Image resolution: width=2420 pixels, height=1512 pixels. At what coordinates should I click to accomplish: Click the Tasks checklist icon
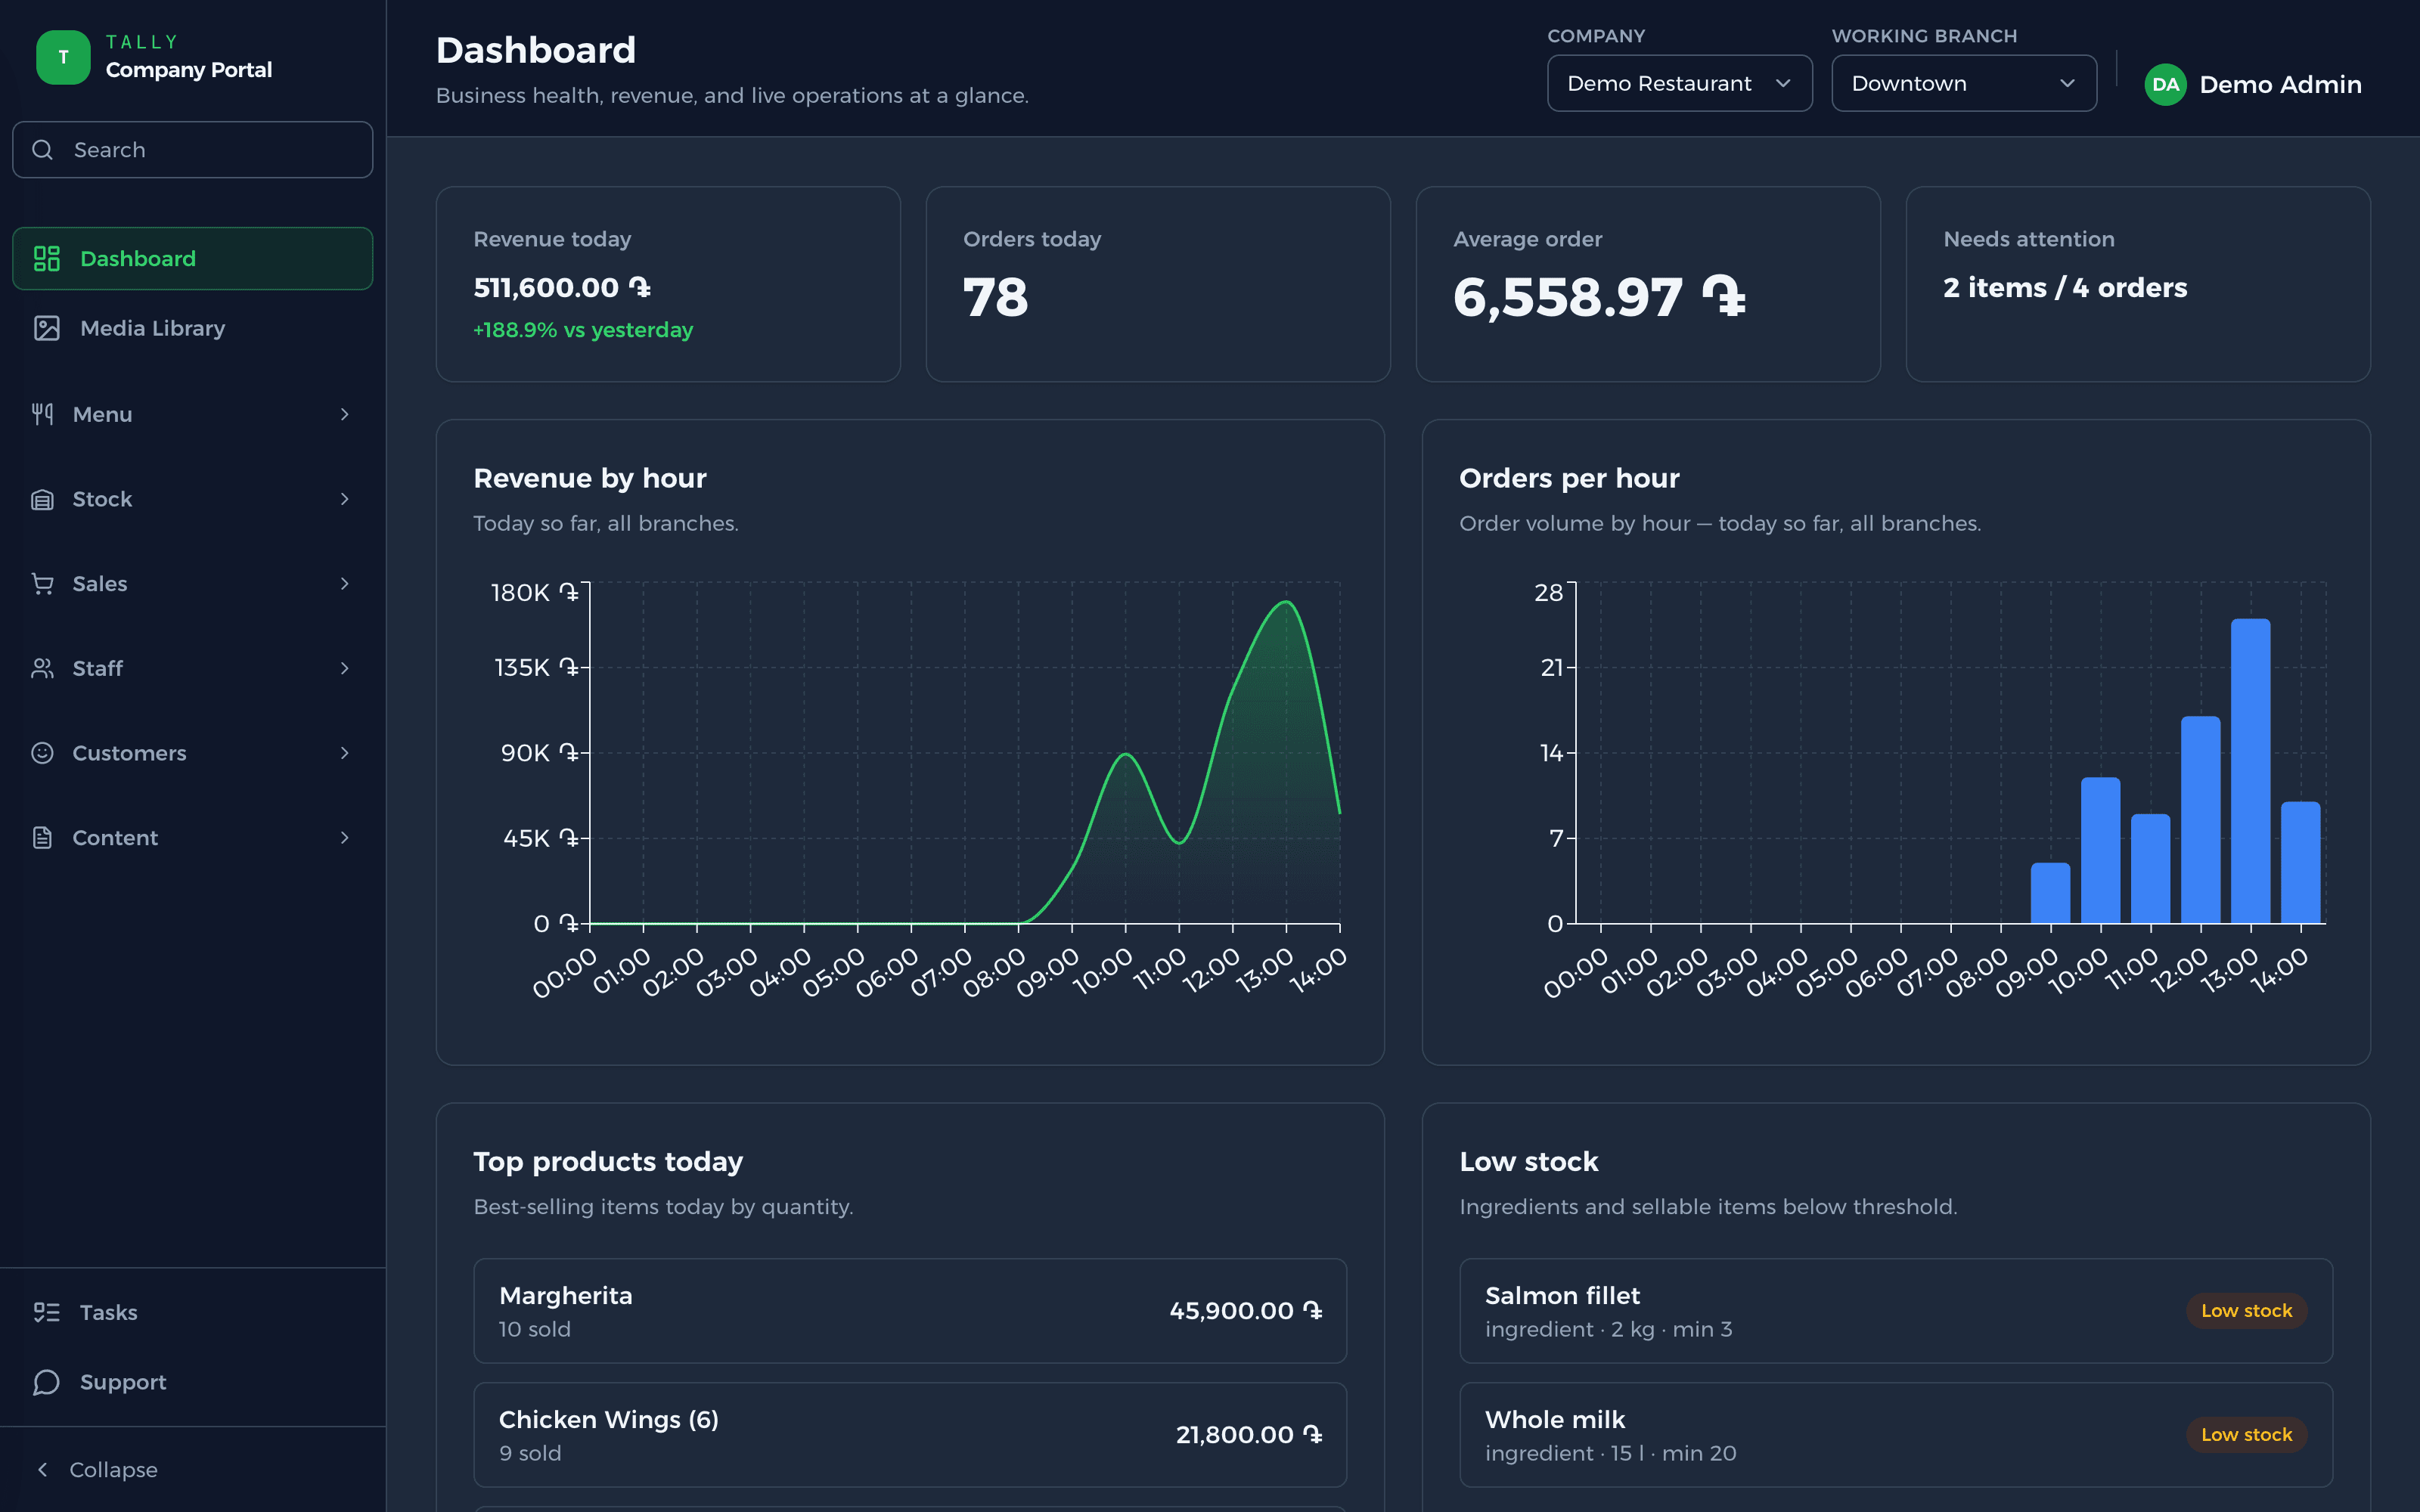coord(47,1312)
